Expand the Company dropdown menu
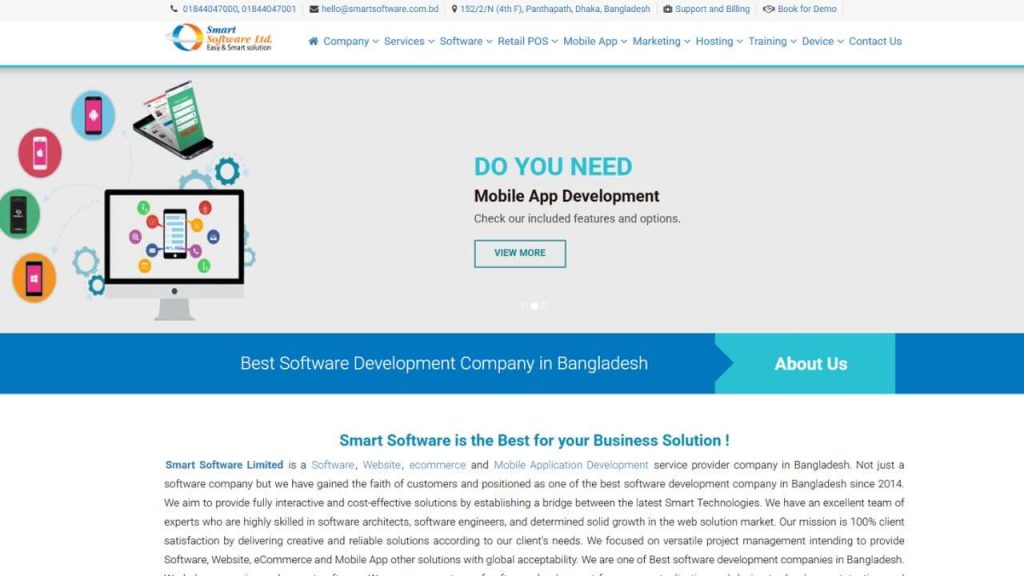 [x=351, y=41]
